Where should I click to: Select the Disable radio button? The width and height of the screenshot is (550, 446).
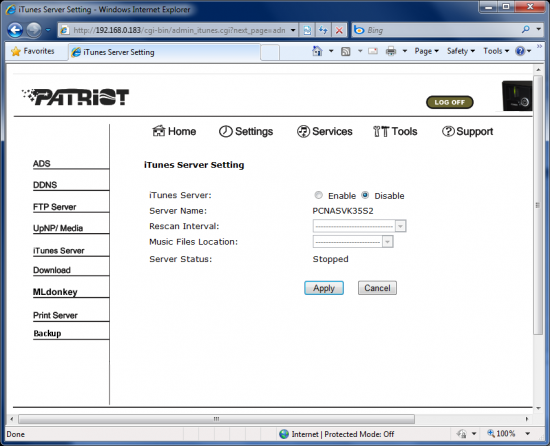pos(365,195)
